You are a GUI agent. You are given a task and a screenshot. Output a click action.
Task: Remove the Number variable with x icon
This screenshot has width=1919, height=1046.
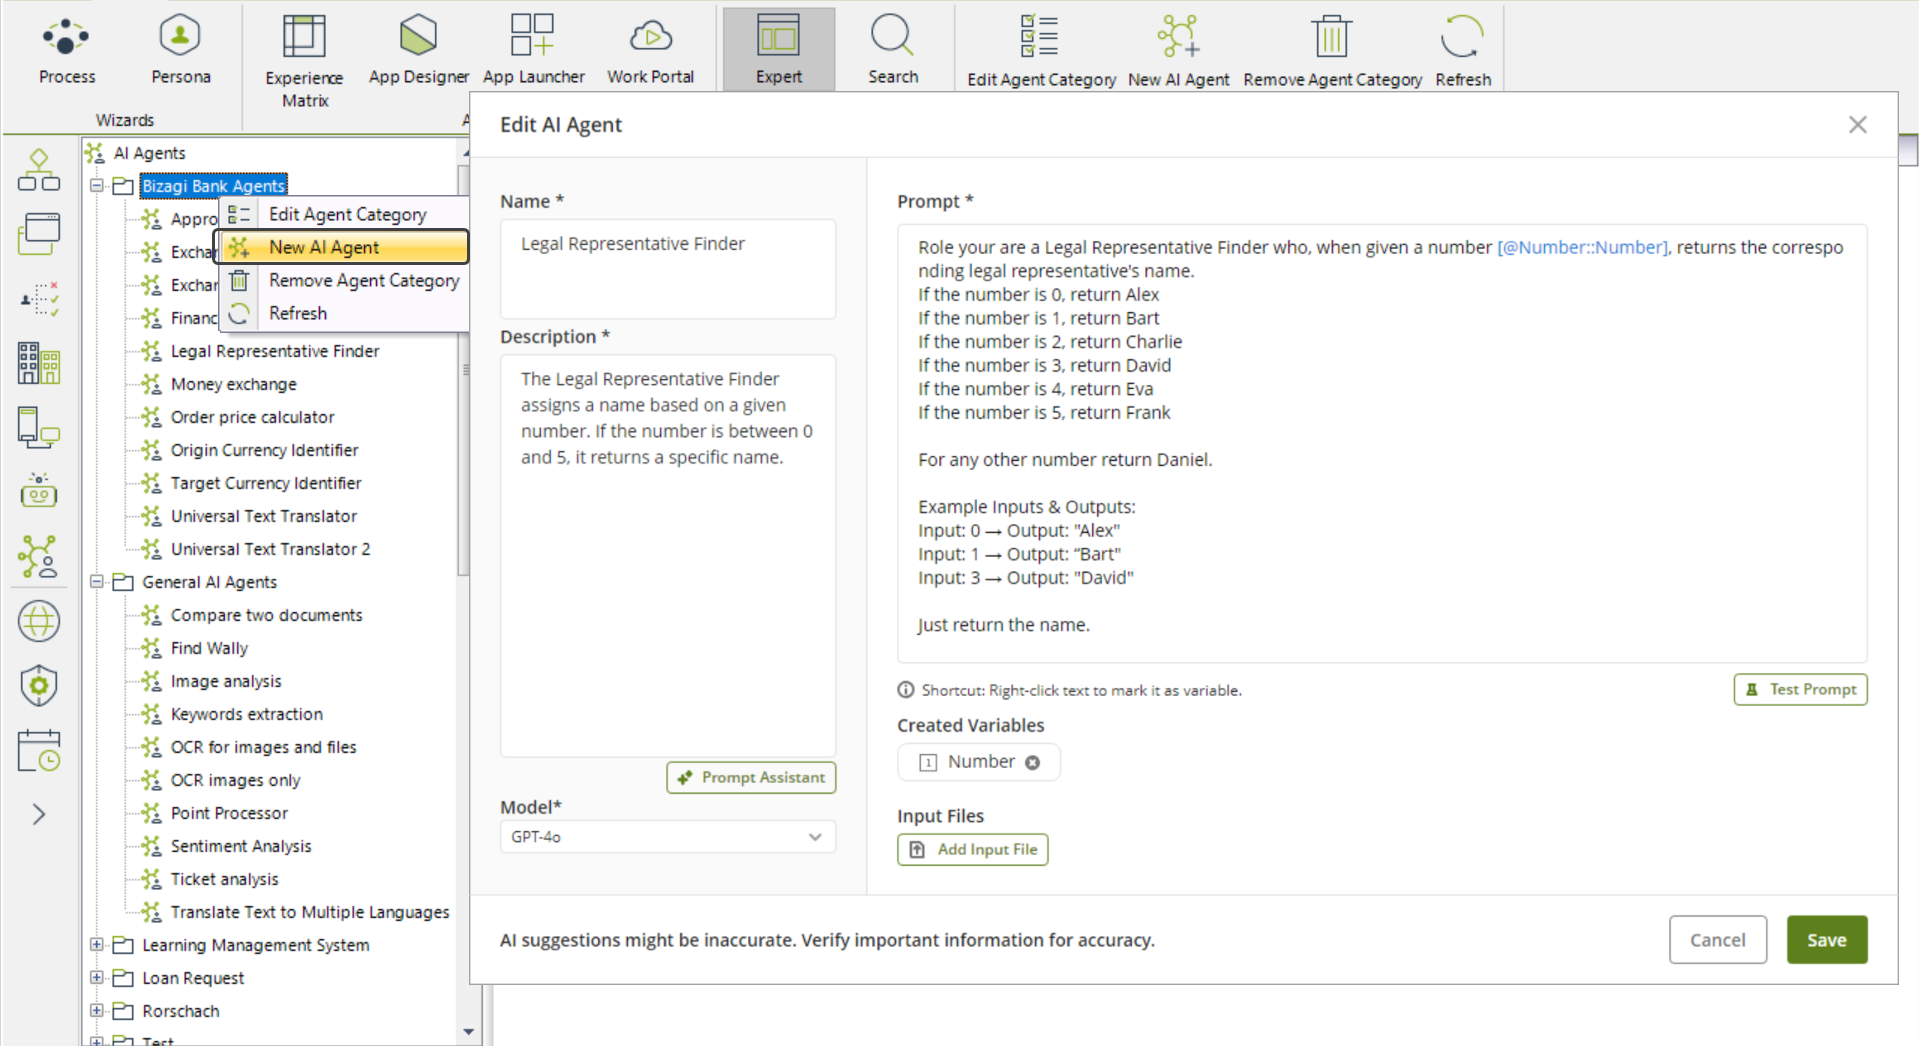(1033, 763)
